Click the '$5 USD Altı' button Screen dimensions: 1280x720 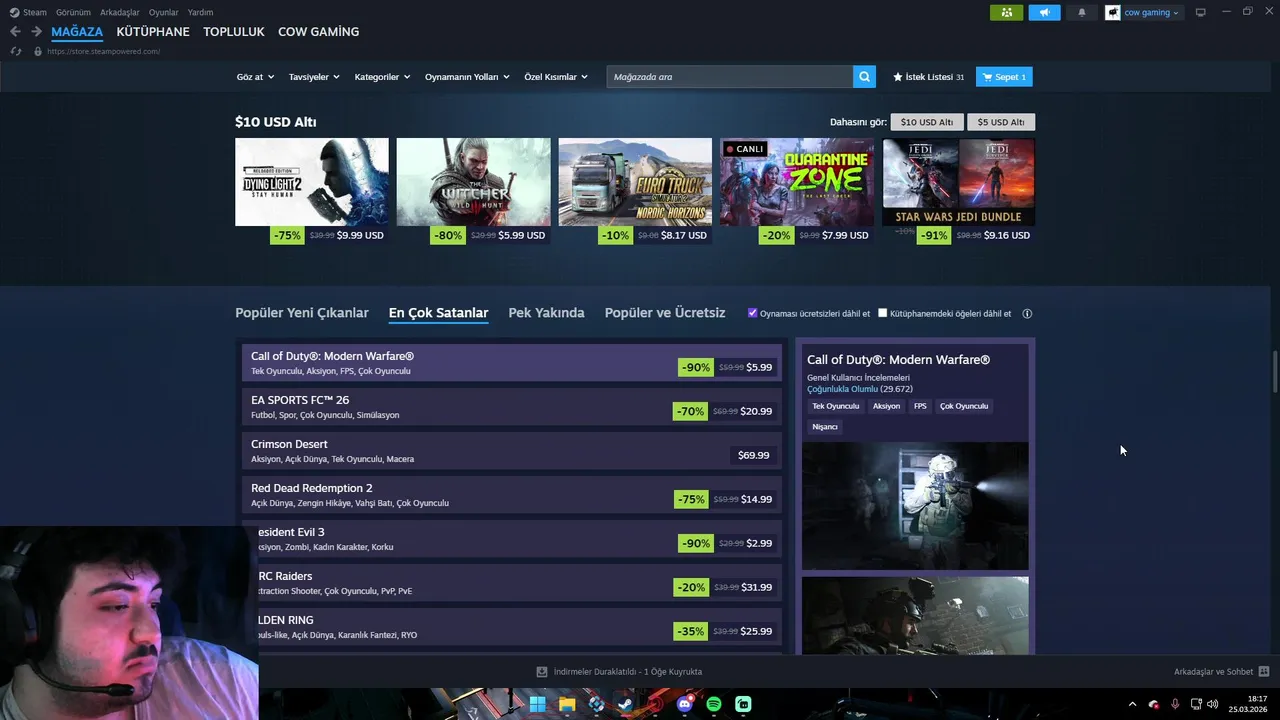(1001, 122)
